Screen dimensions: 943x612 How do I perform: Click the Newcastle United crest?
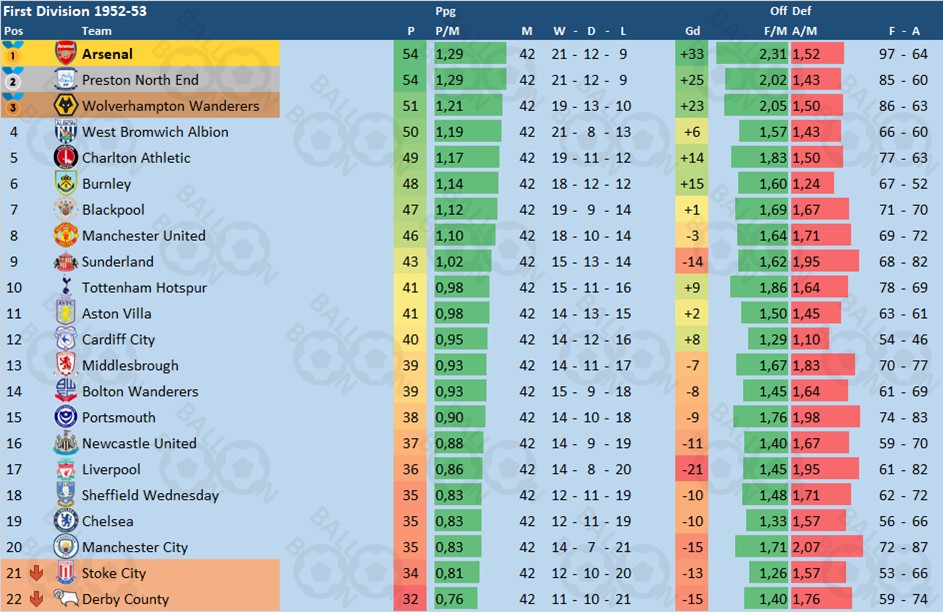(x=66, y=443)
